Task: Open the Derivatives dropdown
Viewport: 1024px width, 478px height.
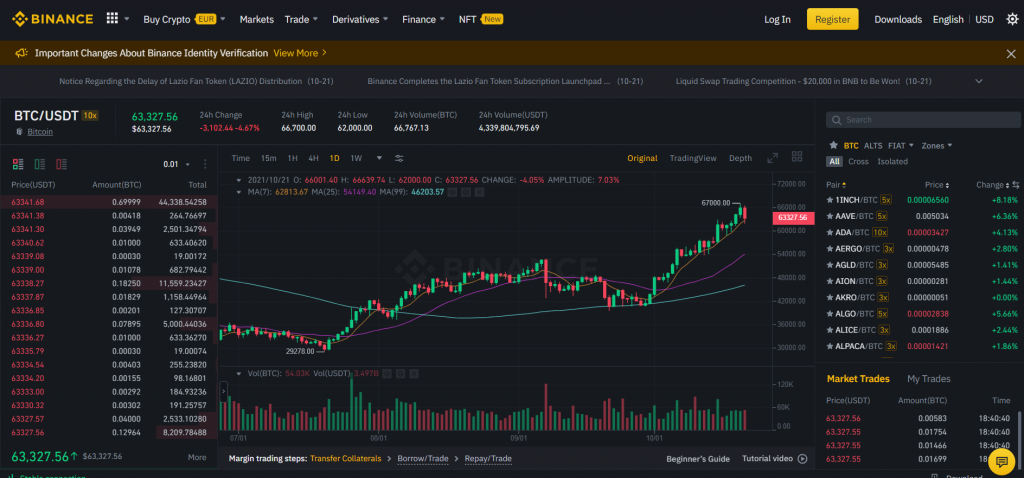Action: point(360,19)
